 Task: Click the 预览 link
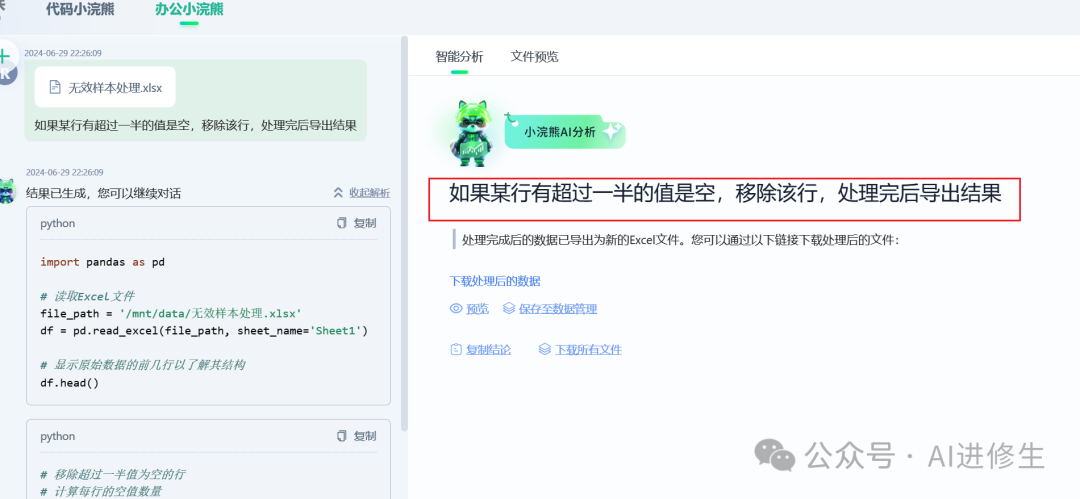click(x=477, y=309)
